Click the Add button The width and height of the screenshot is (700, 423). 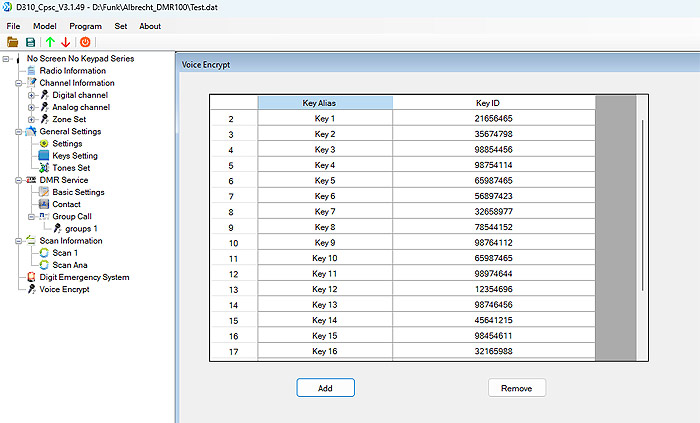(x=325, y=387)
